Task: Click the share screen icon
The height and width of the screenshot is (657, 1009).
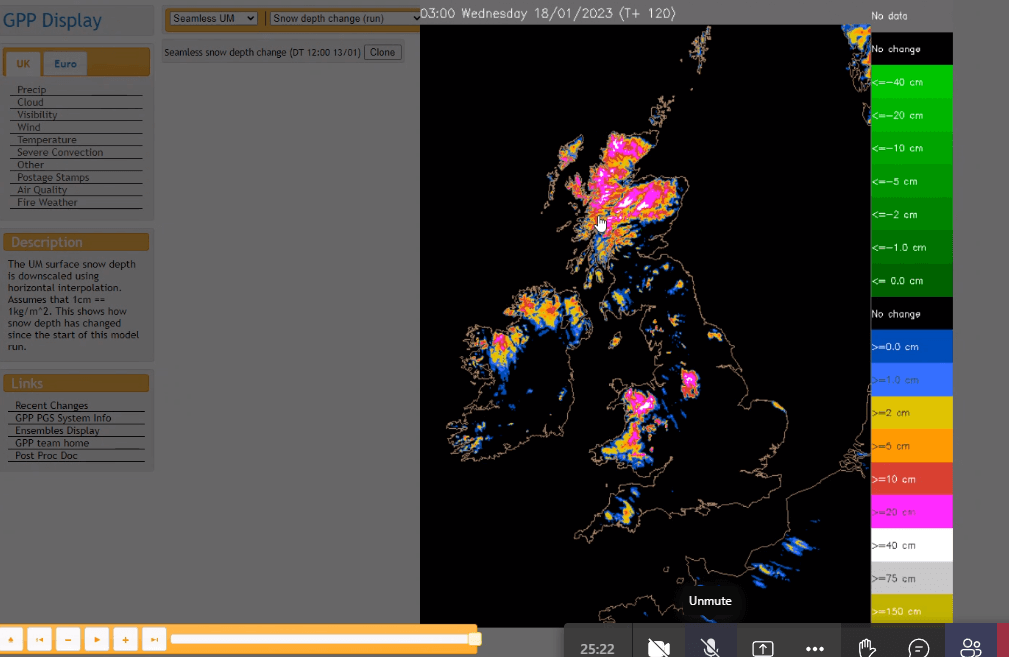Action: [763, 648]
